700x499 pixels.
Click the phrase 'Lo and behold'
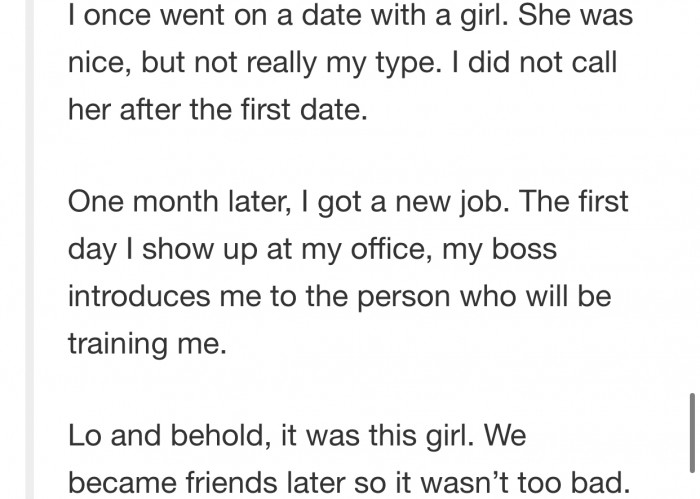168,435
